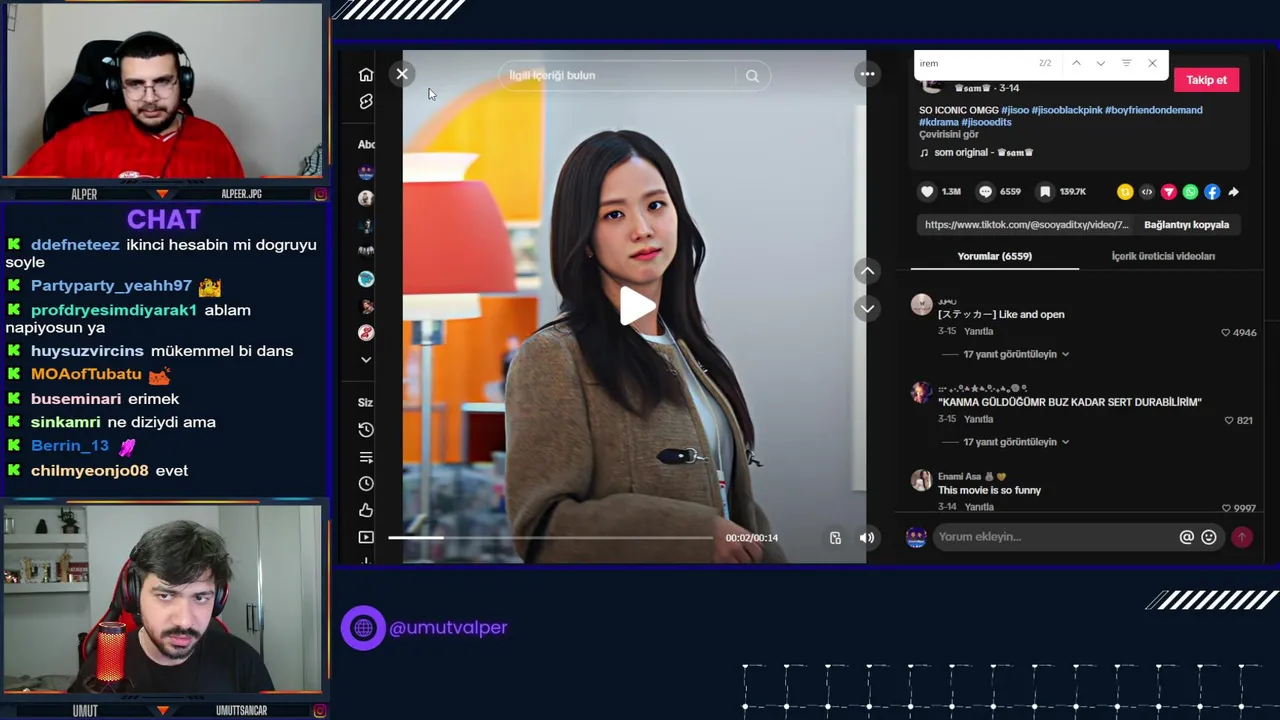
Task: Go to previous video with up arrow
Action: tap(867, 271)
